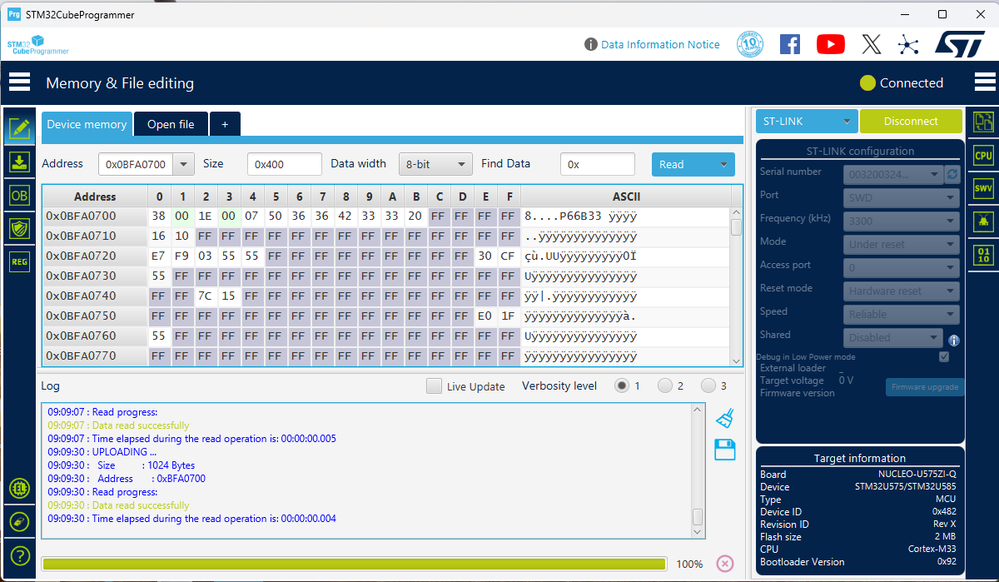Open the Mode Under reset dropdown

click(x=902, y=244)
